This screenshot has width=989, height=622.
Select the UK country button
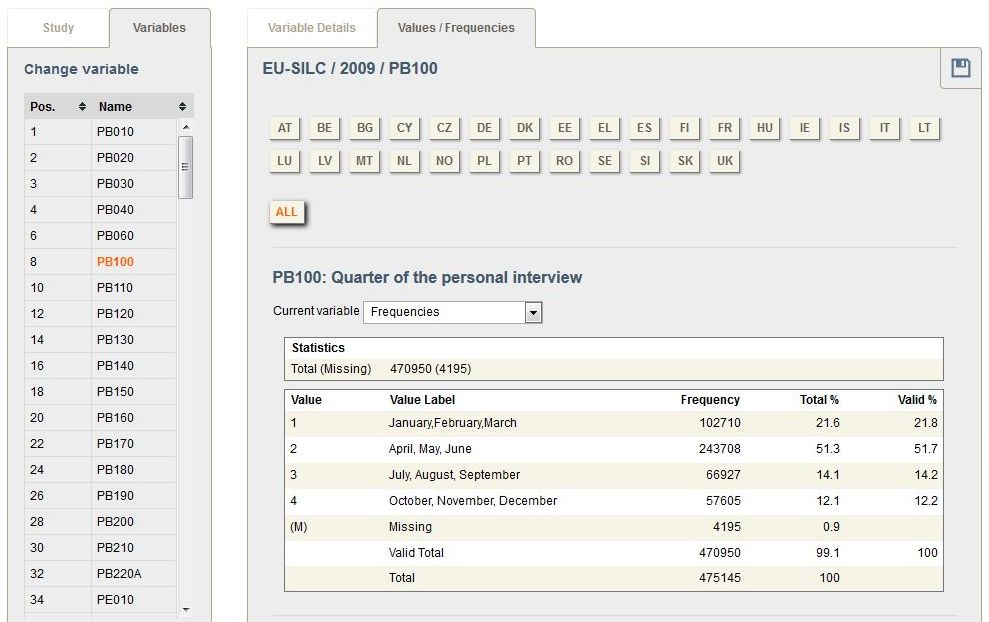point(725,160)
